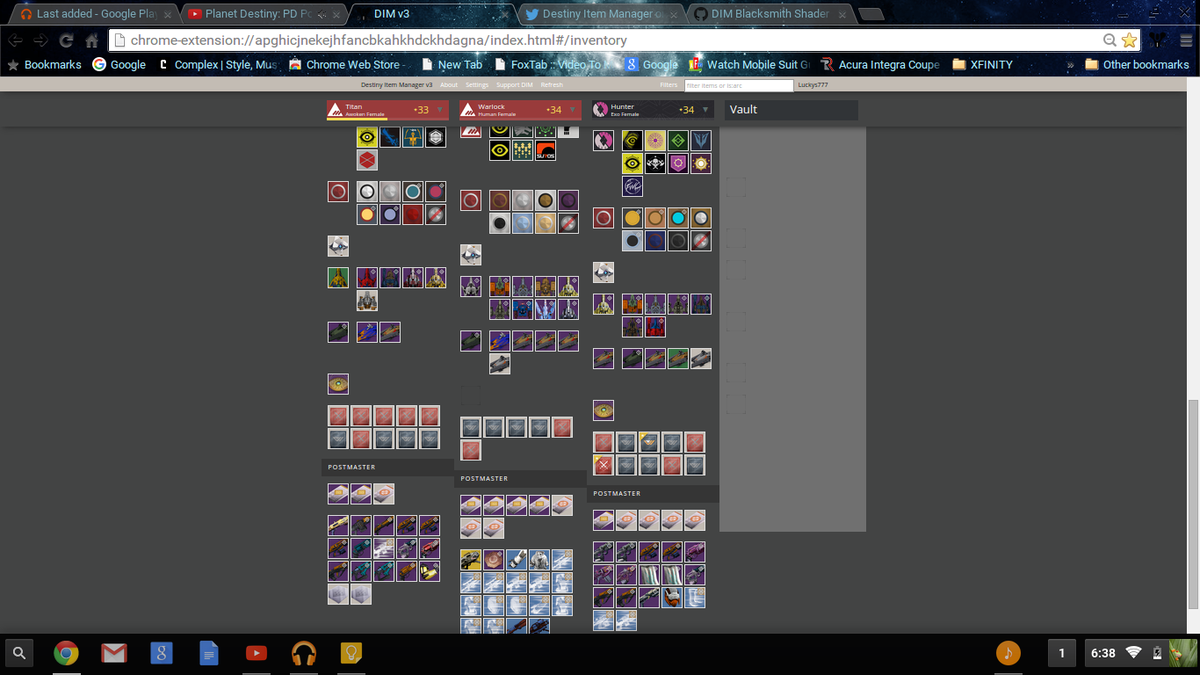
Task: Open Google Docs from the shelf
Action: [209, 653]
